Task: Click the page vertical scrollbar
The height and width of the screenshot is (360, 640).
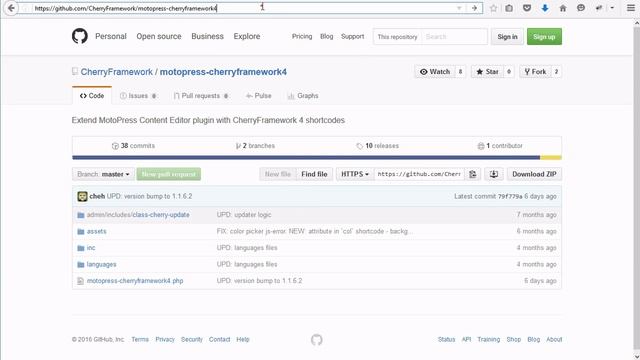Action: click(636, 188)
